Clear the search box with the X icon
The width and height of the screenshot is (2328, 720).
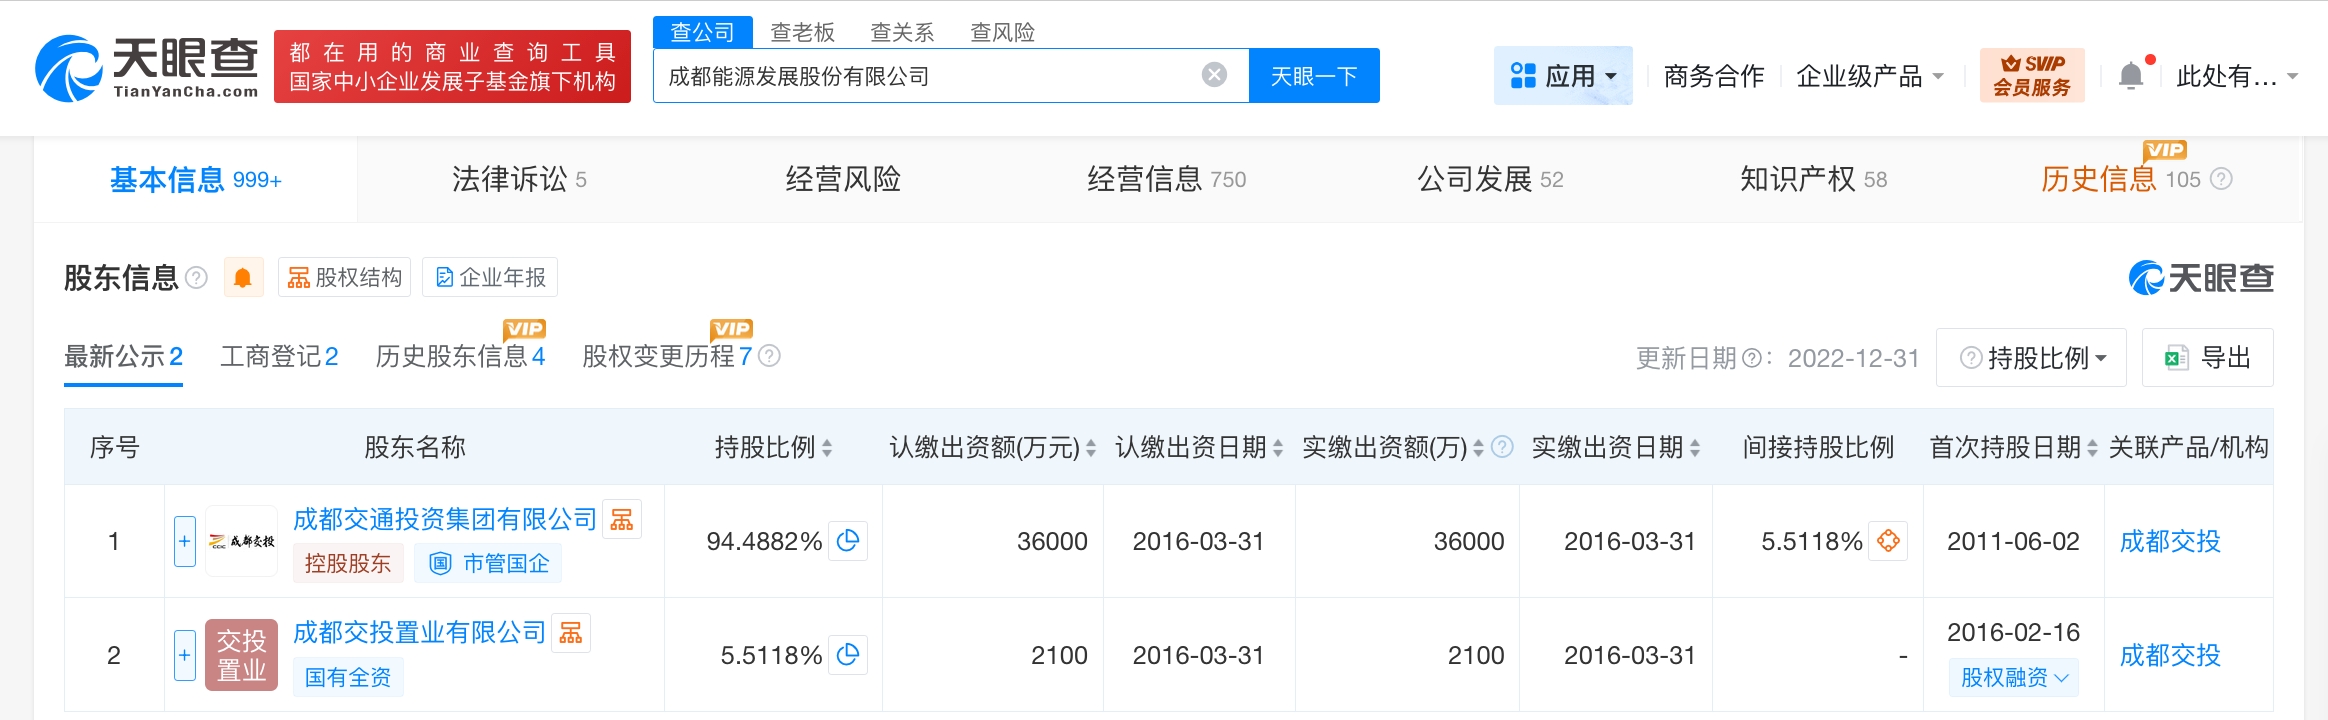click(1214, 75)
